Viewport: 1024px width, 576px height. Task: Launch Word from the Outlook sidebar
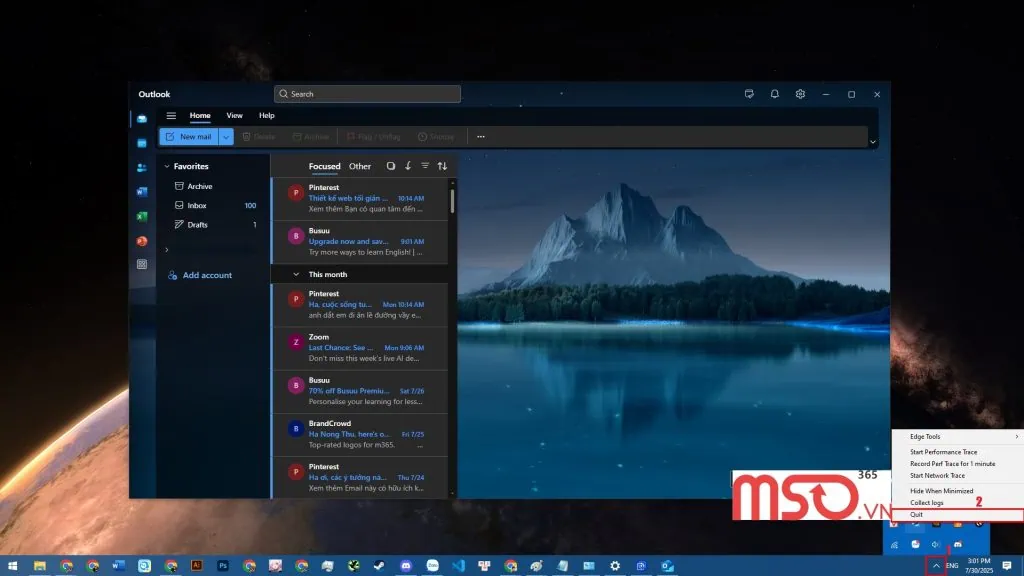142,192
